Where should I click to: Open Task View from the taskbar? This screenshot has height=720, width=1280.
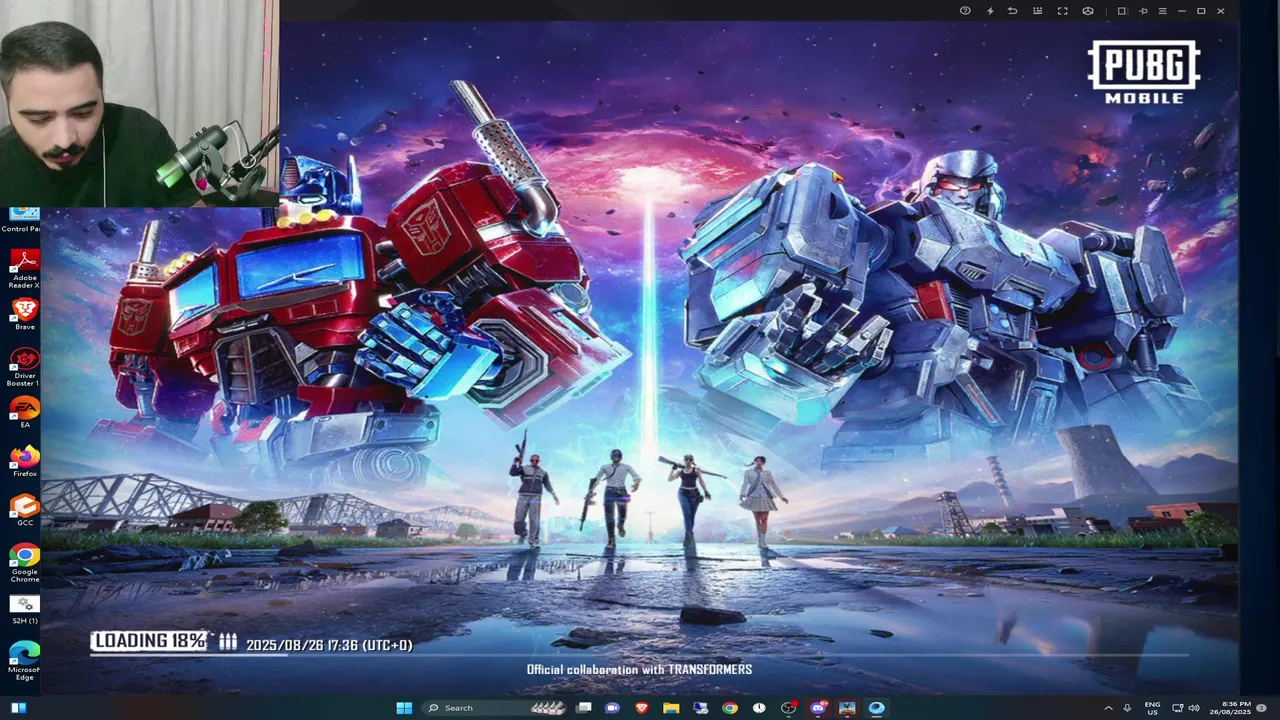pos(584,708)
